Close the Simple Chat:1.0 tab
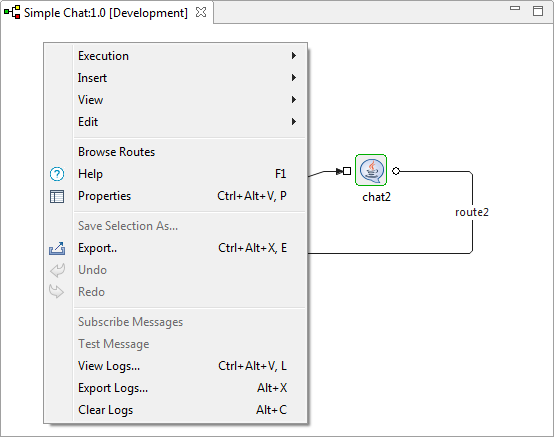 pyautogui.click(x=201, y=12)
